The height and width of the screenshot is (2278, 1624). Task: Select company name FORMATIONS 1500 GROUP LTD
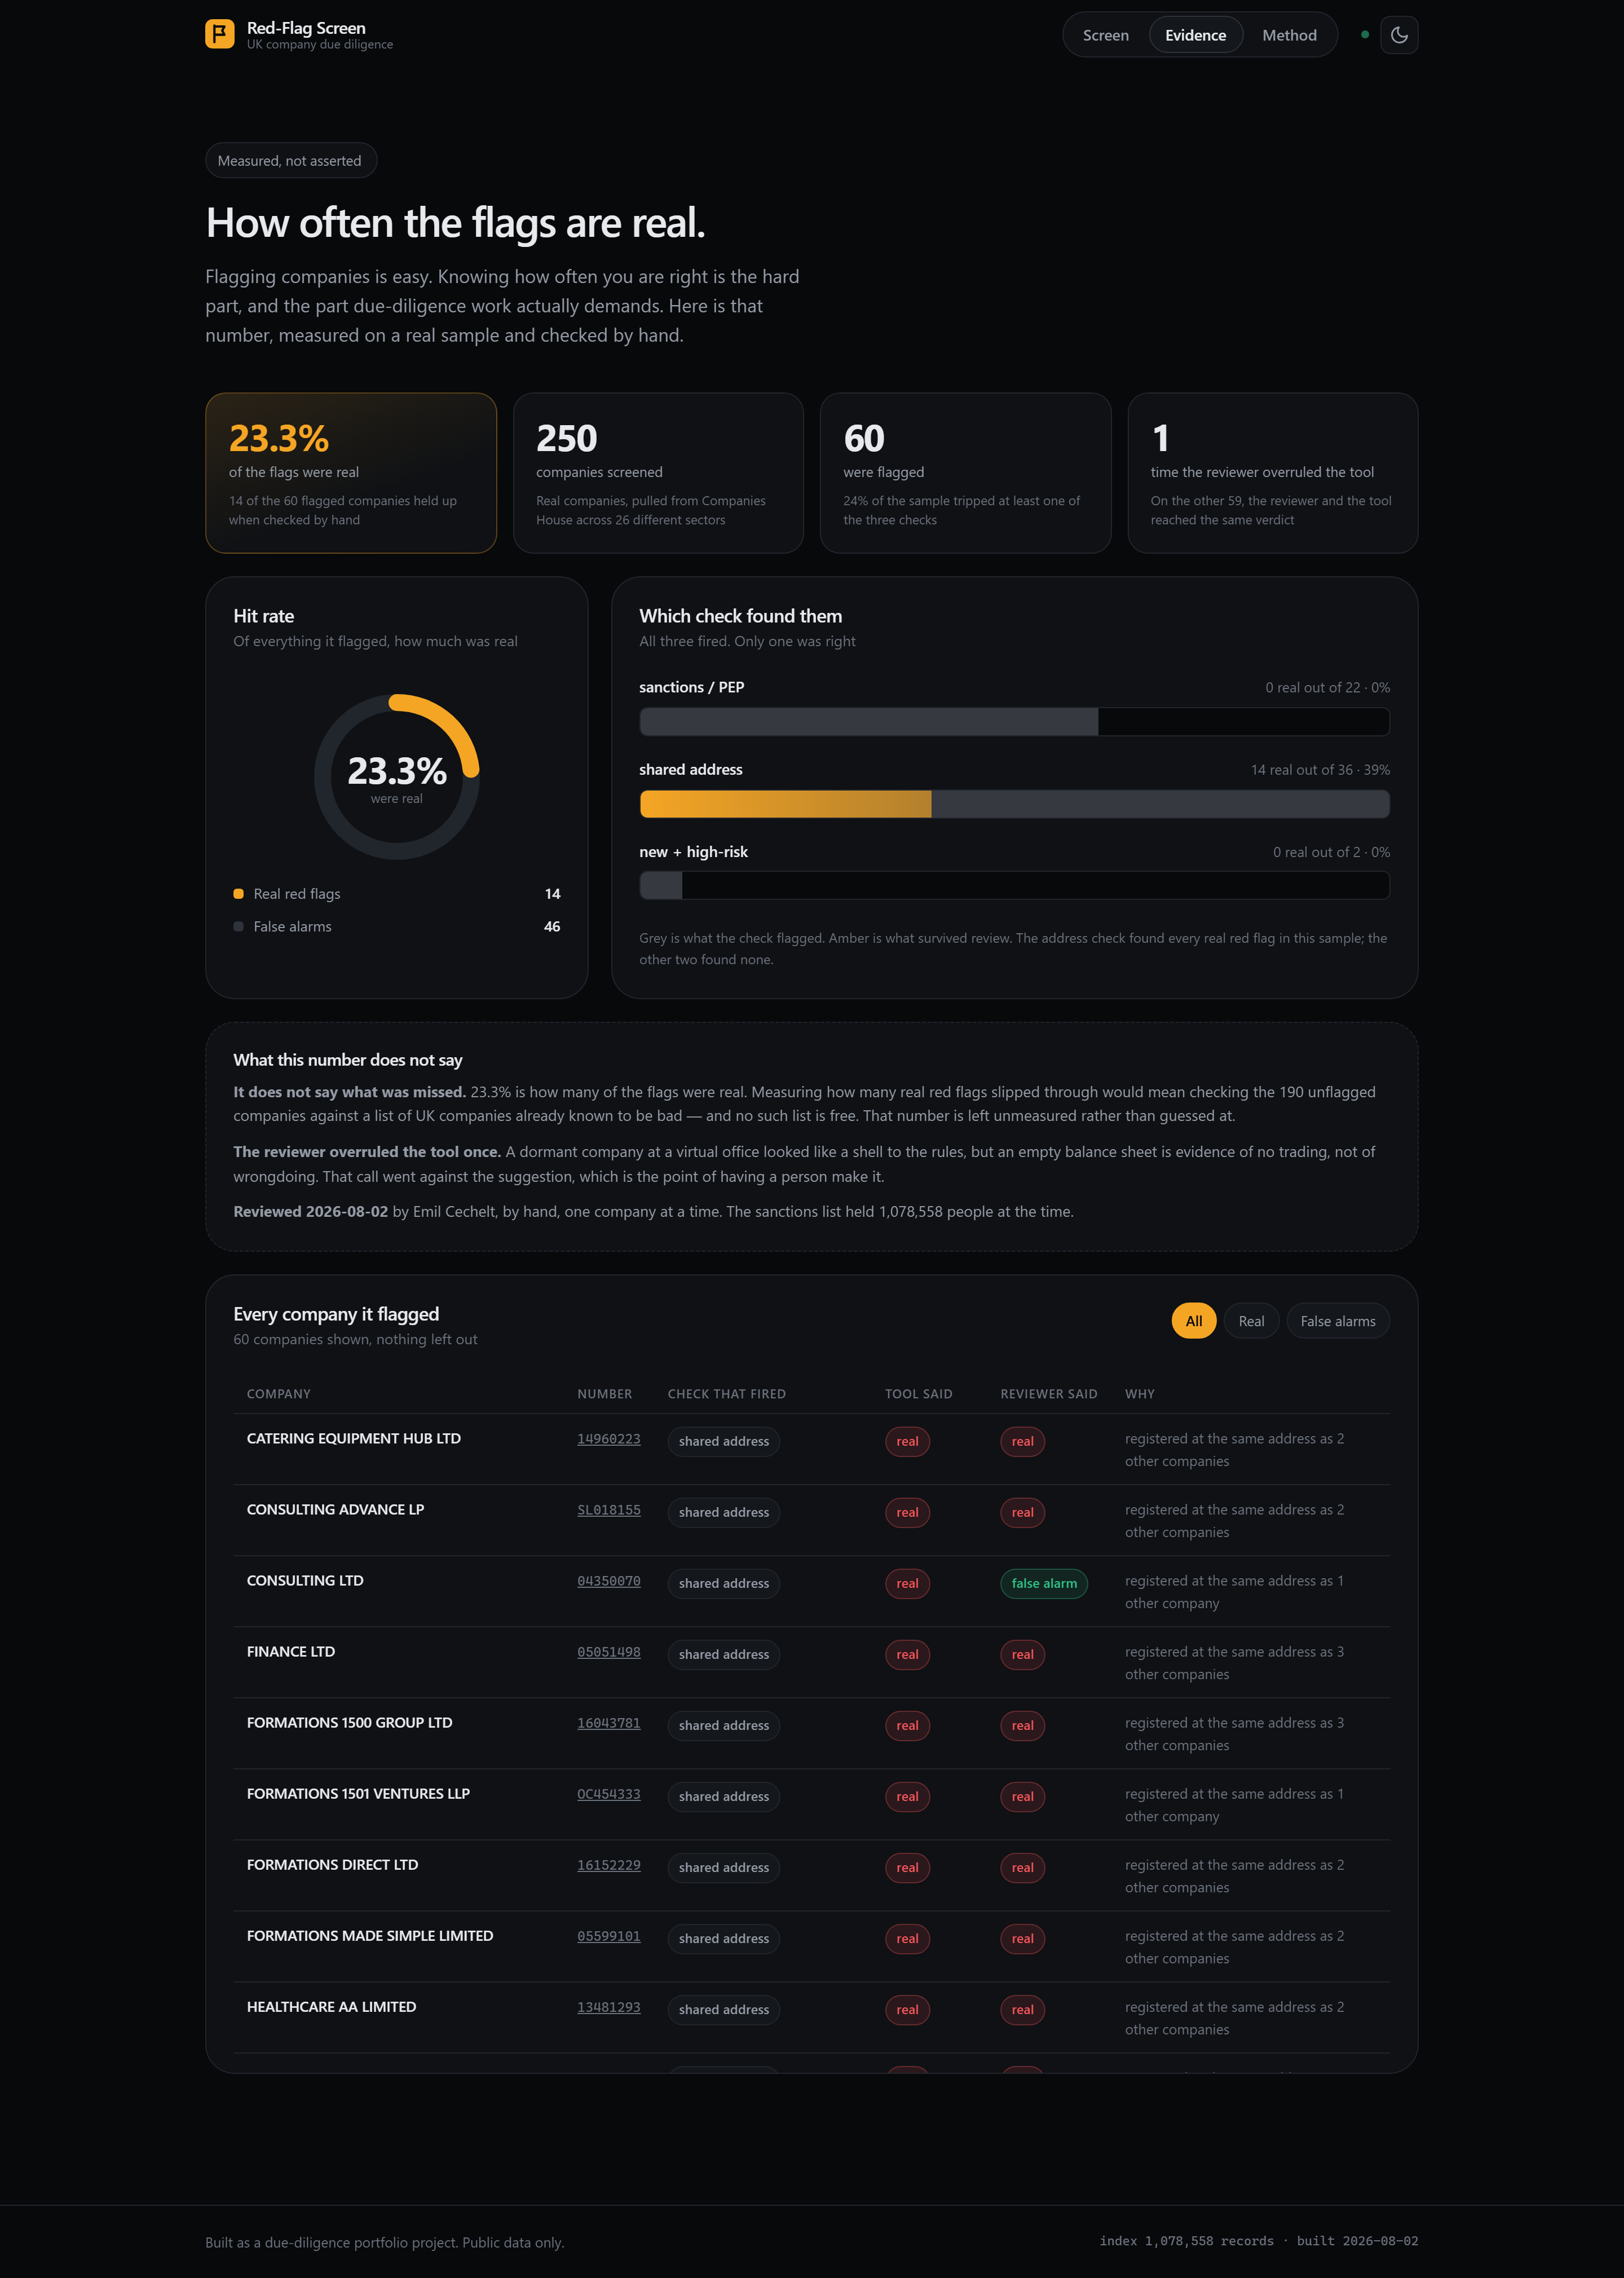(x=350, y=1723)
